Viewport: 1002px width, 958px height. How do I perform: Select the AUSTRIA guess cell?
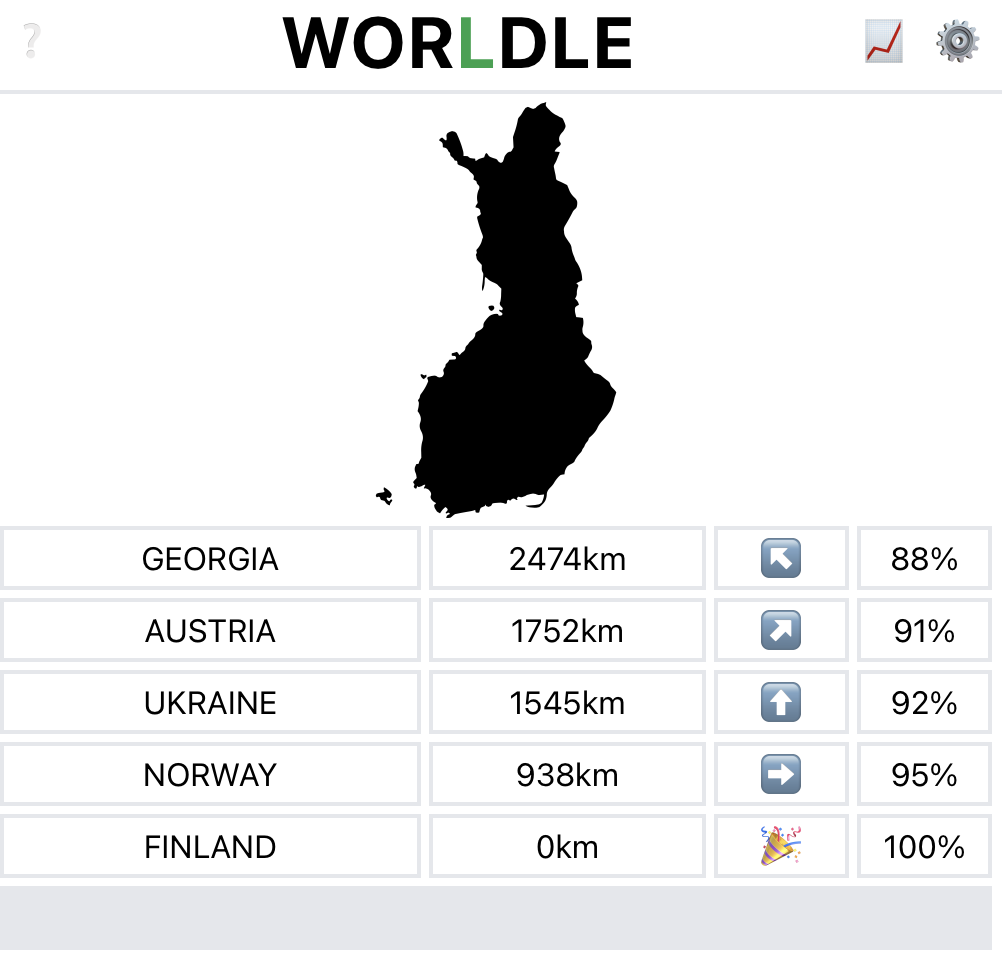point(210,630)
